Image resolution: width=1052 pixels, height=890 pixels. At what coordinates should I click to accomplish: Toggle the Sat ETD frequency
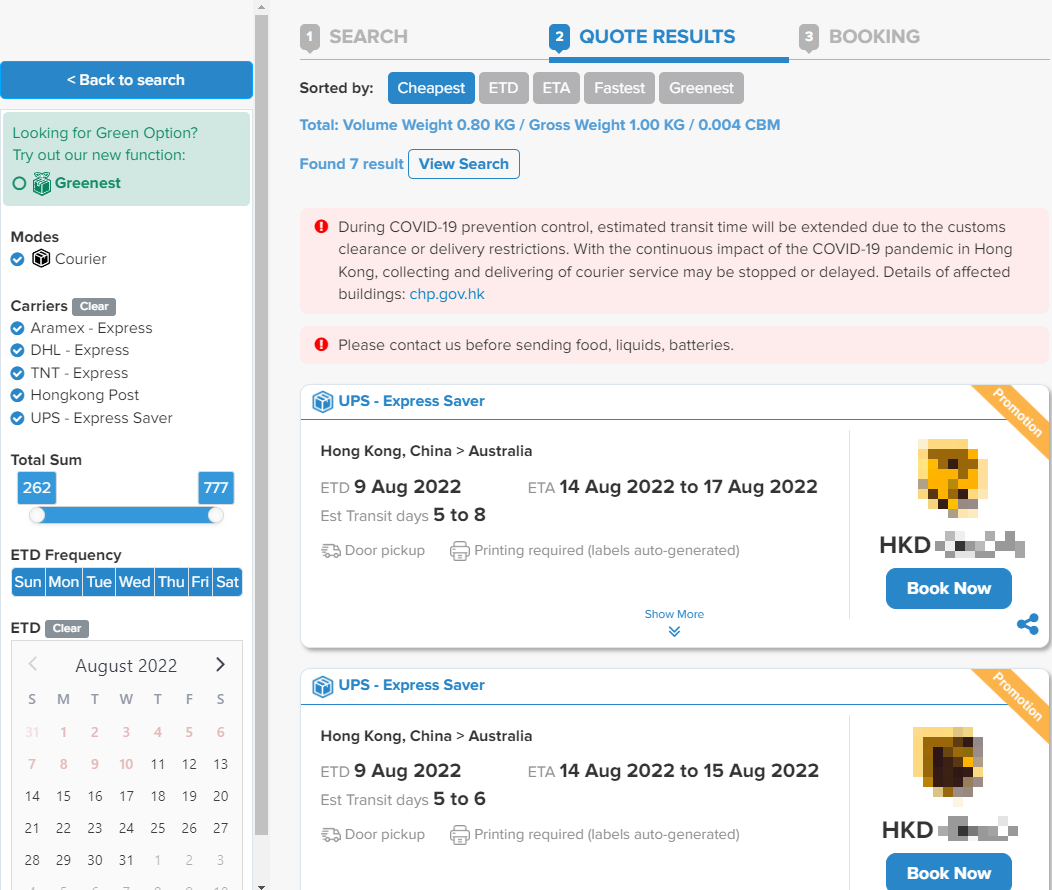click(x=227, y=582)
